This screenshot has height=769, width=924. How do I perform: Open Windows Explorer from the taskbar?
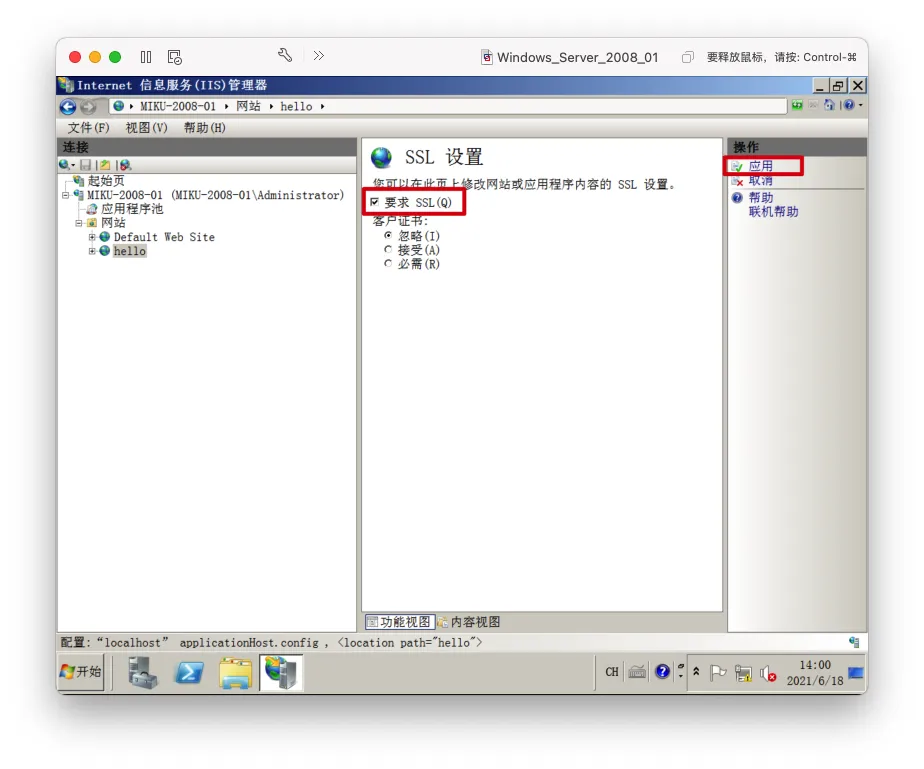pos(235,672)
